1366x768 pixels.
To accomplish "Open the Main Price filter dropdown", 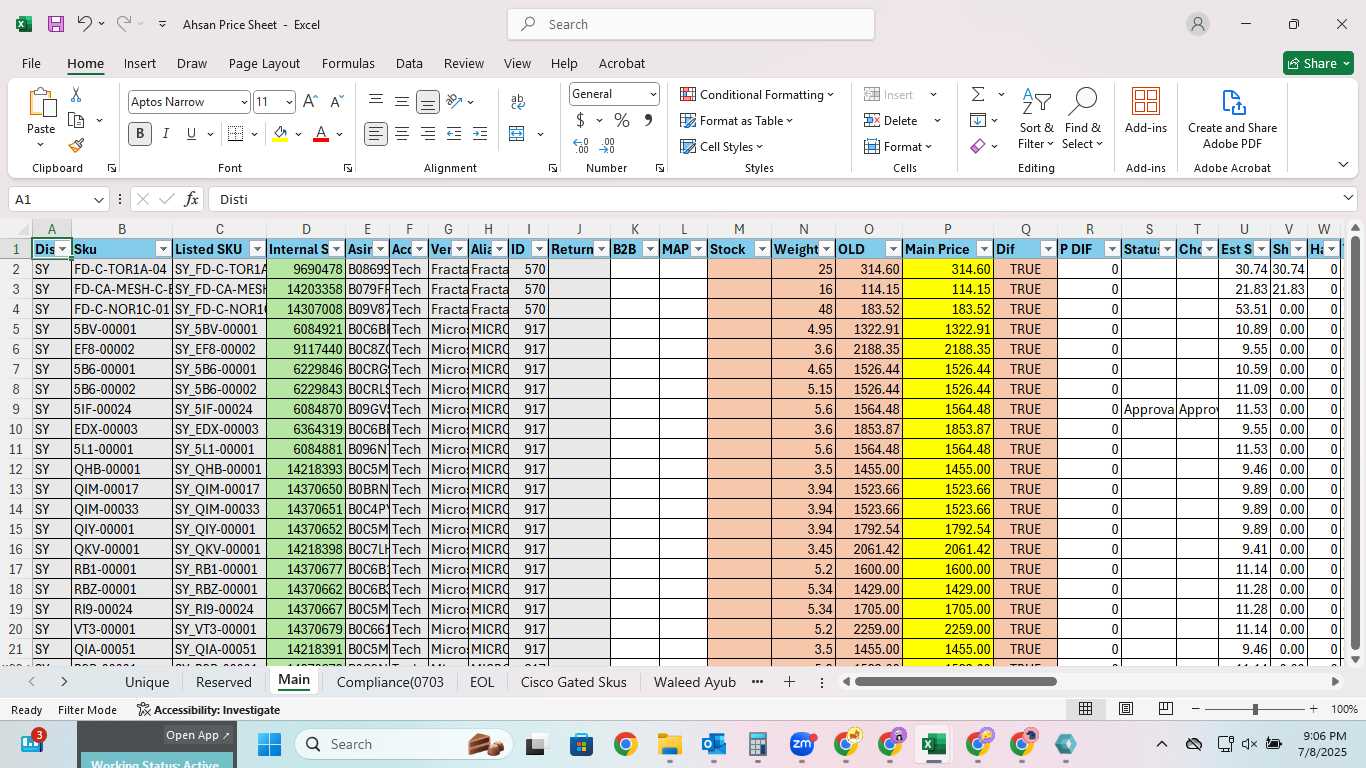I will click(984, 249).
